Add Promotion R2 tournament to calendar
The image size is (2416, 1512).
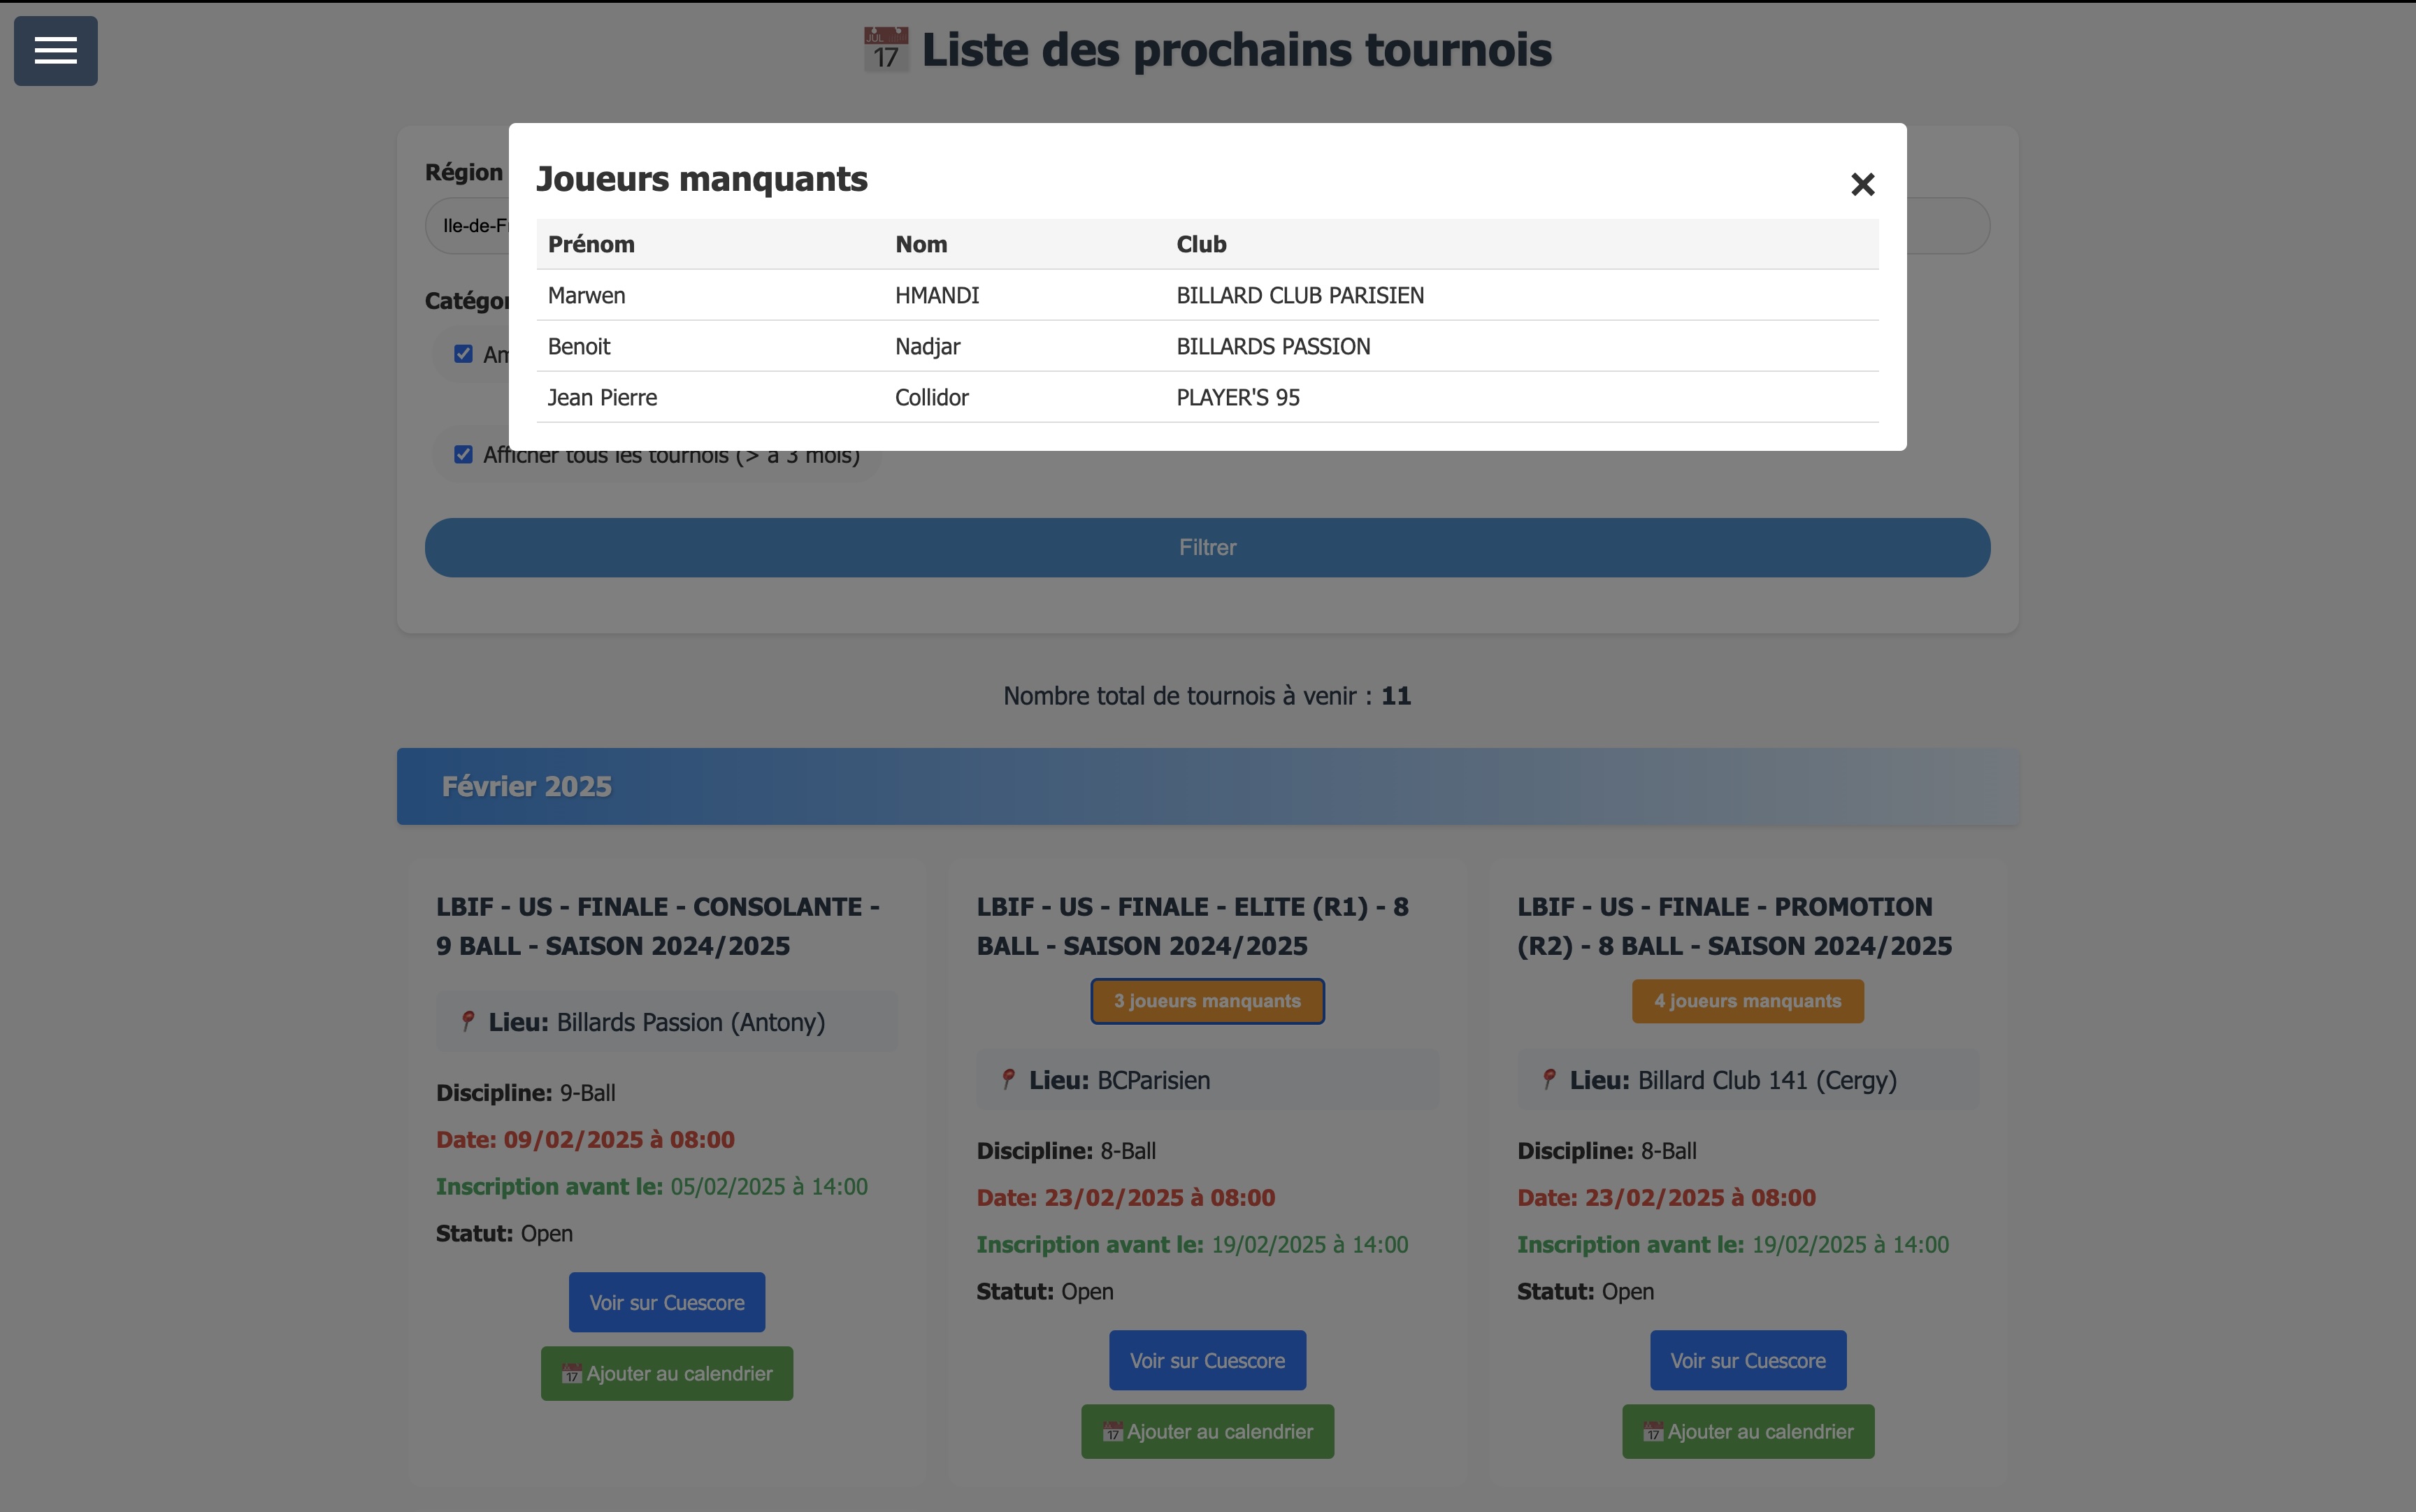[1747, 1431]
